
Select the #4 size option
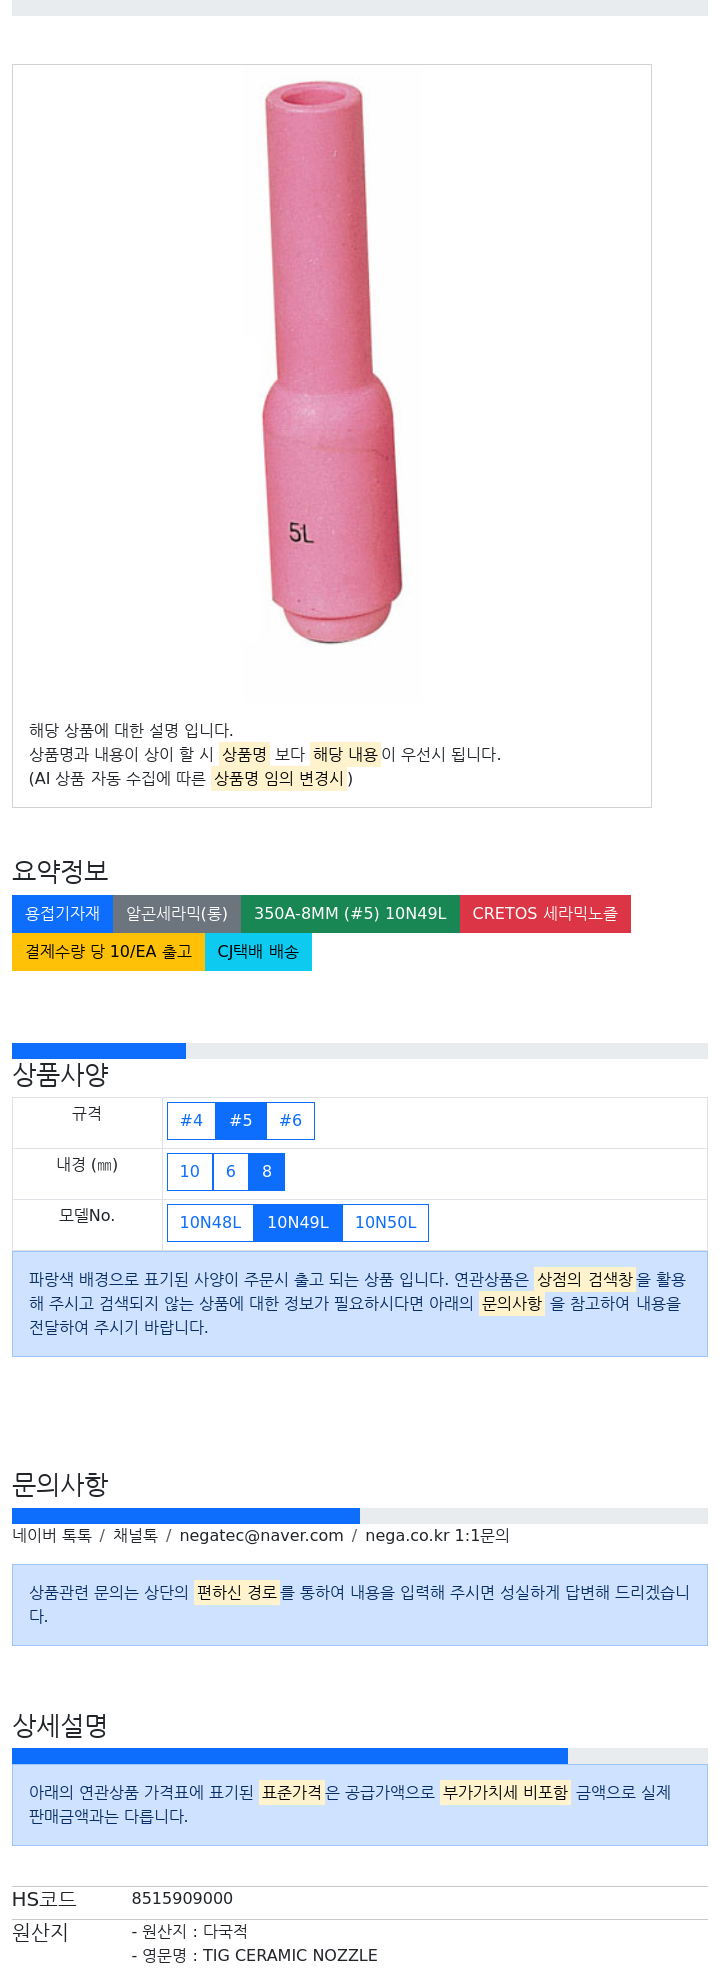click(191, 1120)
